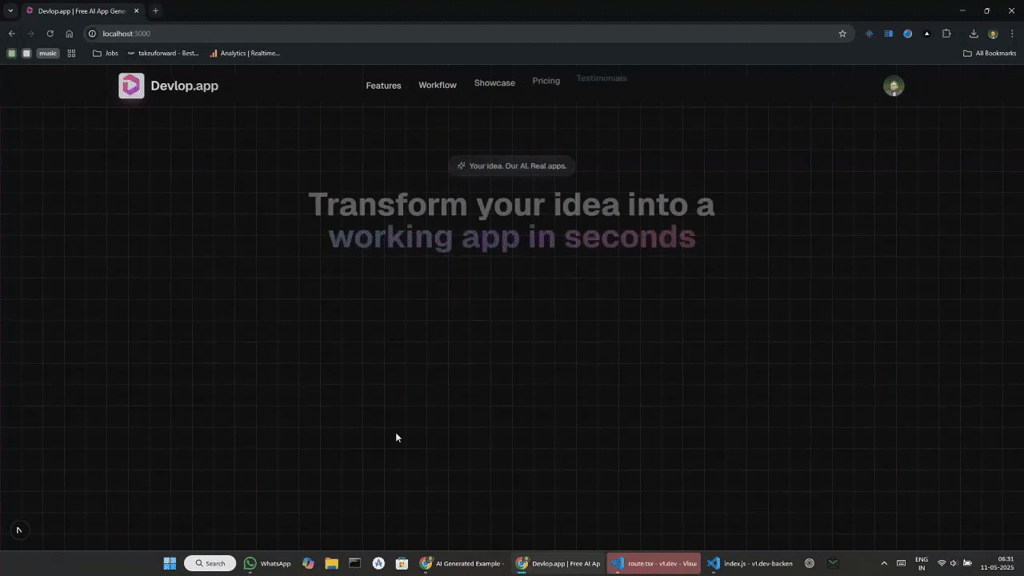Bookmark this page with the star
Screen dimensions: 1024x576
point(842,34)
